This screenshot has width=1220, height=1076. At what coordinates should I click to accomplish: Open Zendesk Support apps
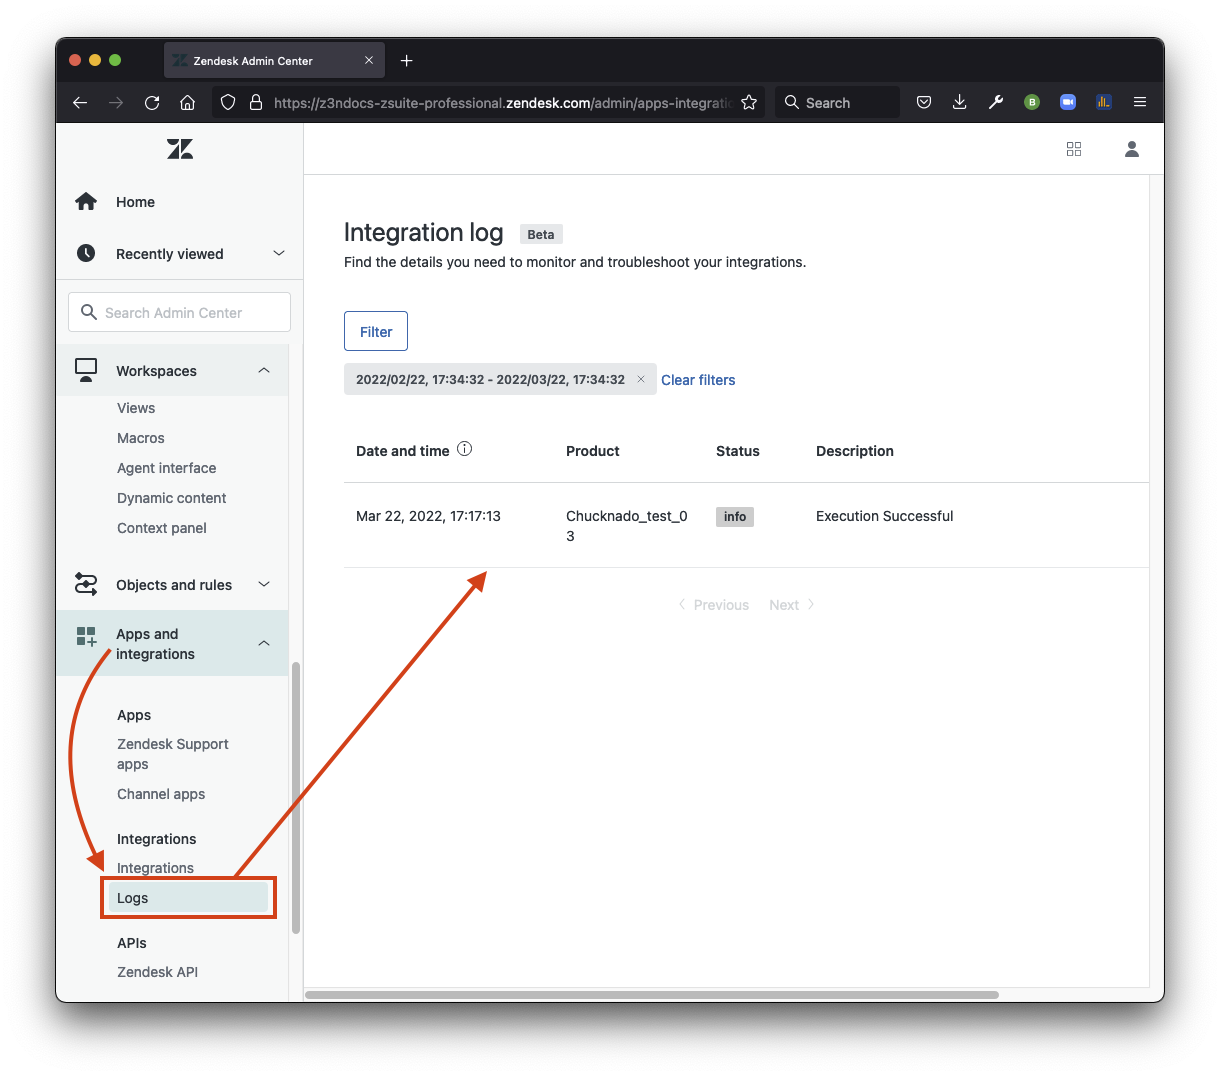click(x=173, y=754)
